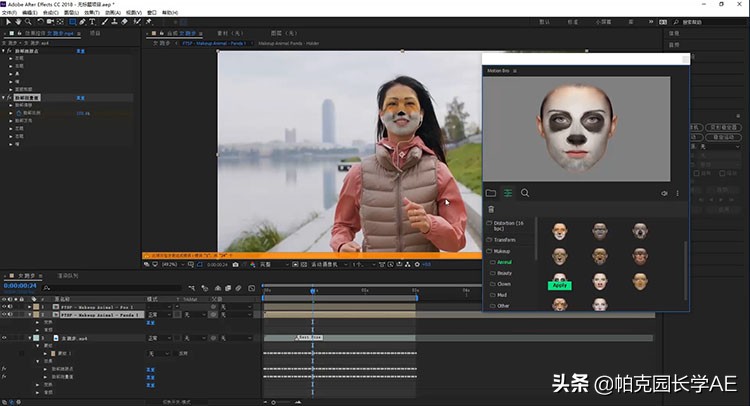The image size is (750, 406).
Task: Open search in Motion Bro panel
Action: click(x=525, y=193)
